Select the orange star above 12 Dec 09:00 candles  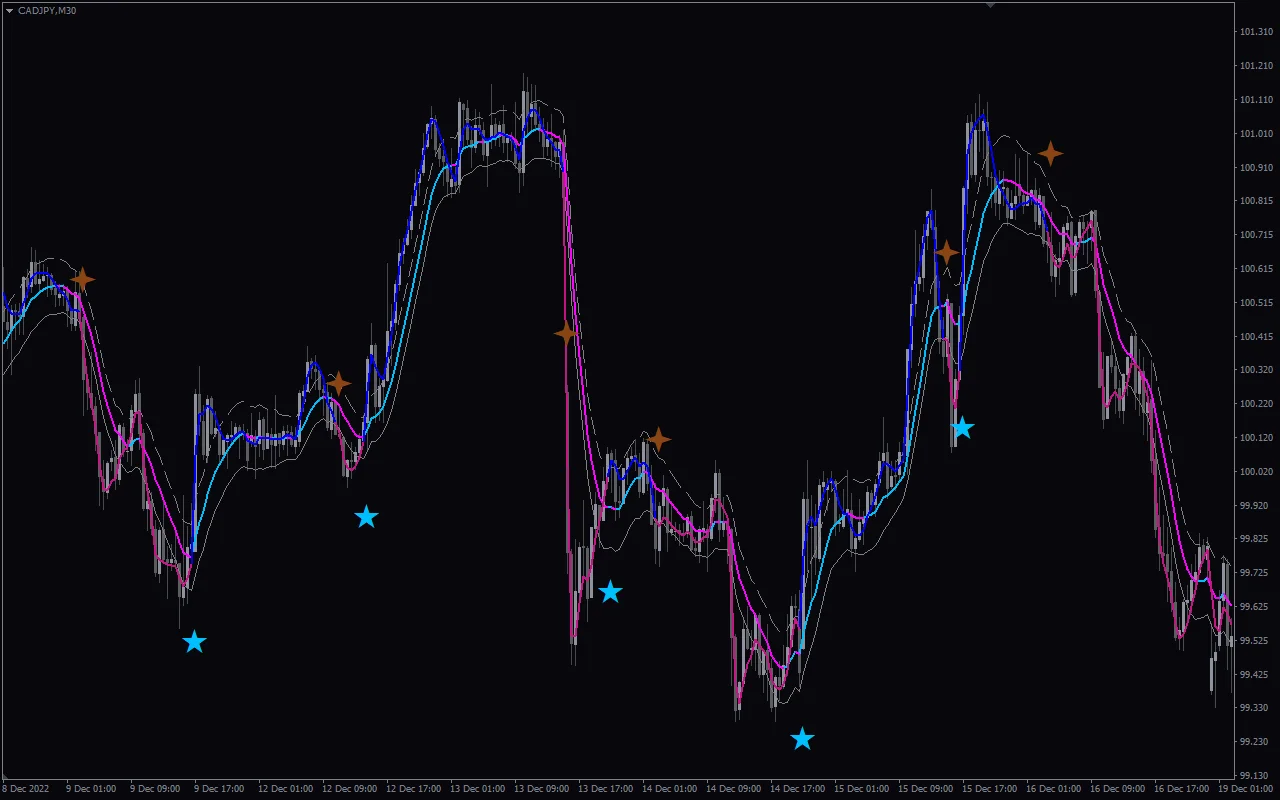pyautogui.click(x=339, y=382)
